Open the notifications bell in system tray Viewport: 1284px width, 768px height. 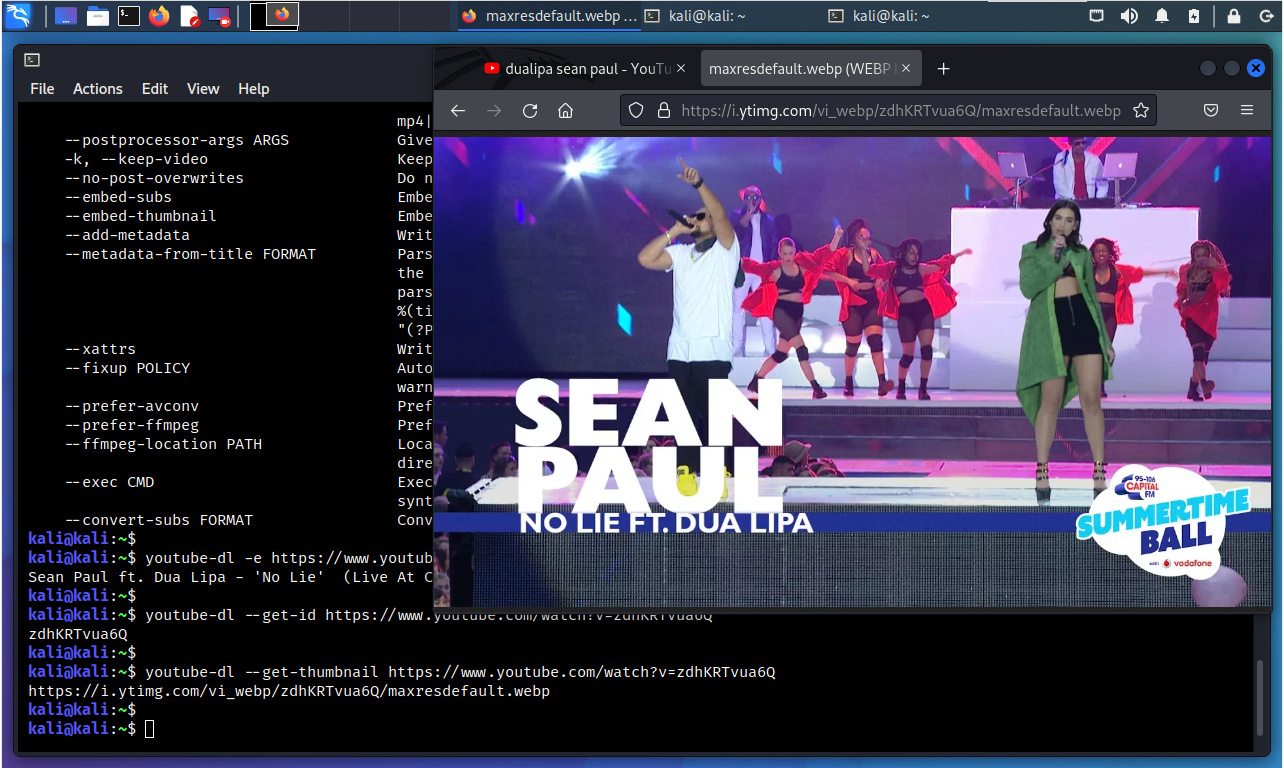(1161, 16)
